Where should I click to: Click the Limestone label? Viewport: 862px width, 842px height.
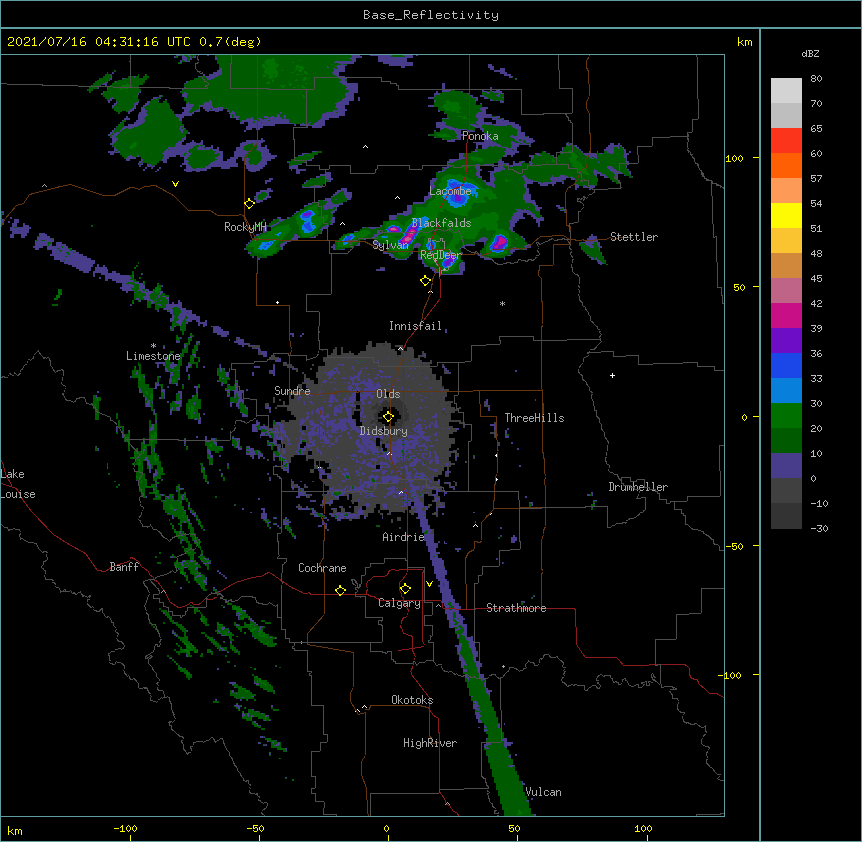pos(153,356)
